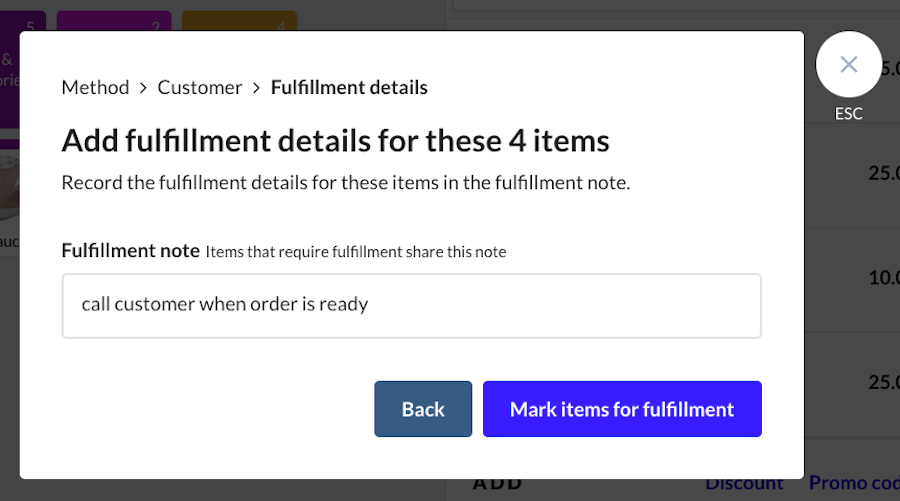Select the magenta category tile showing 2
This screenshot has height=501, width=900.
point(113,20)
